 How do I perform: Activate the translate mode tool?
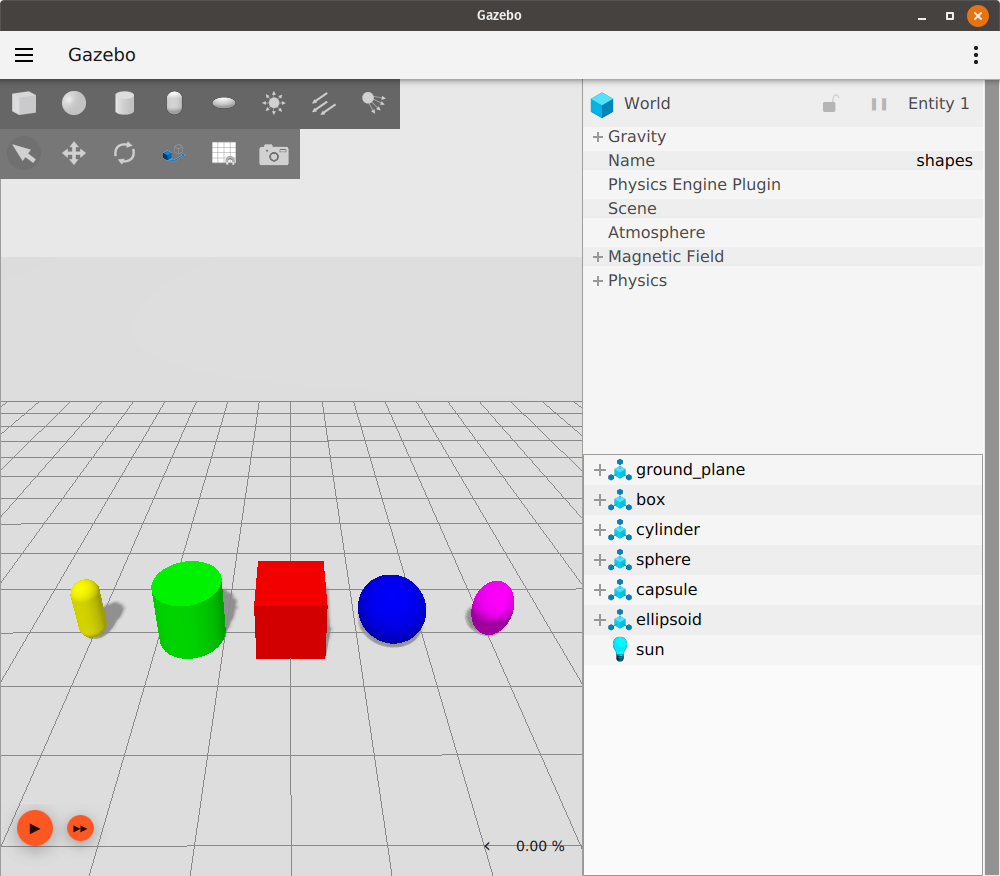pos(74,154)
